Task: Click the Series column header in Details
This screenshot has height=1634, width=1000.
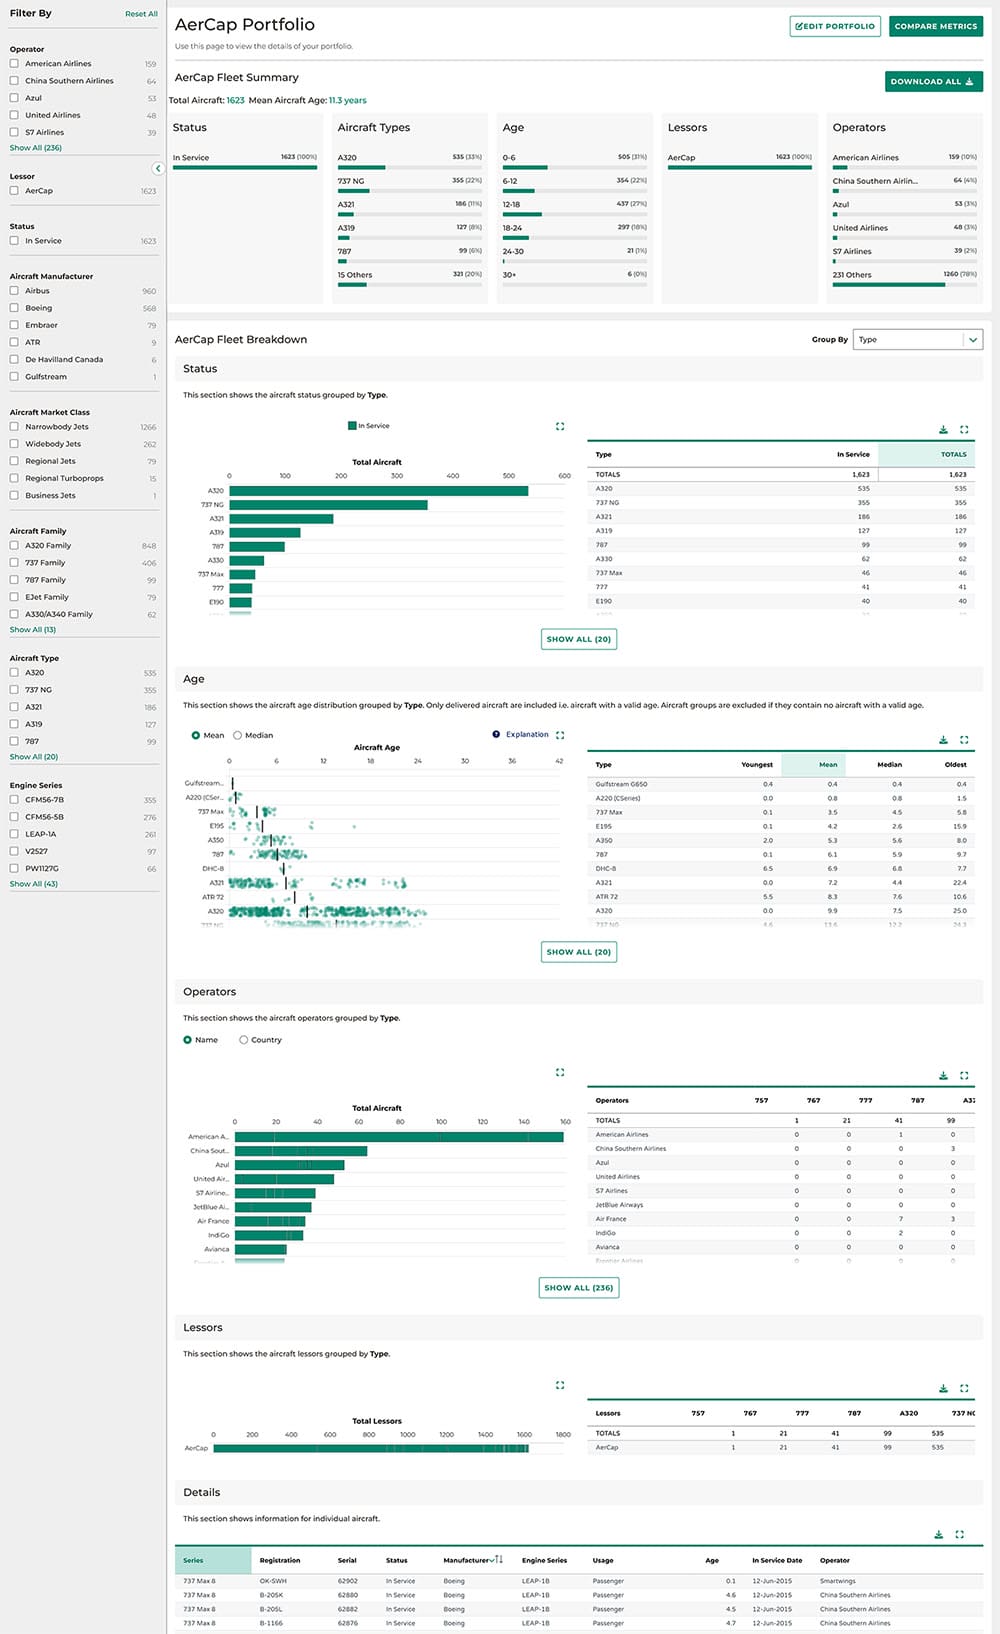Action: click(213, 1560)
